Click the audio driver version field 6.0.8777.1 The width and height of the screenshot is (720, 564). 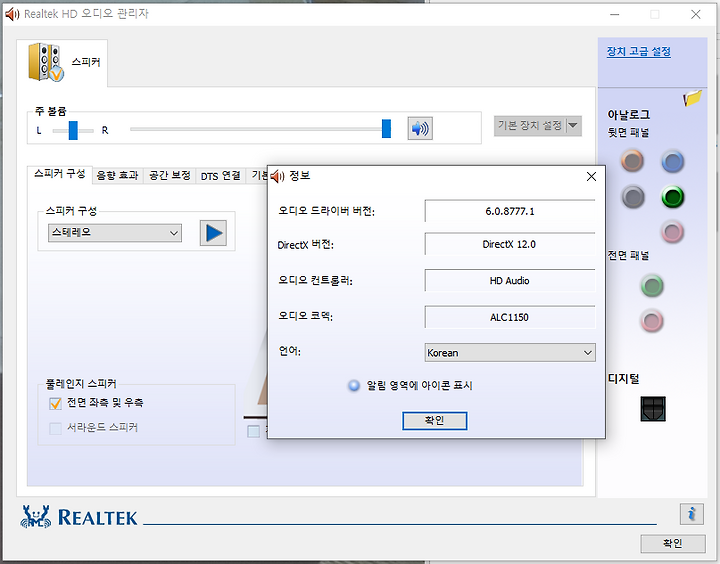coord(510,211)
